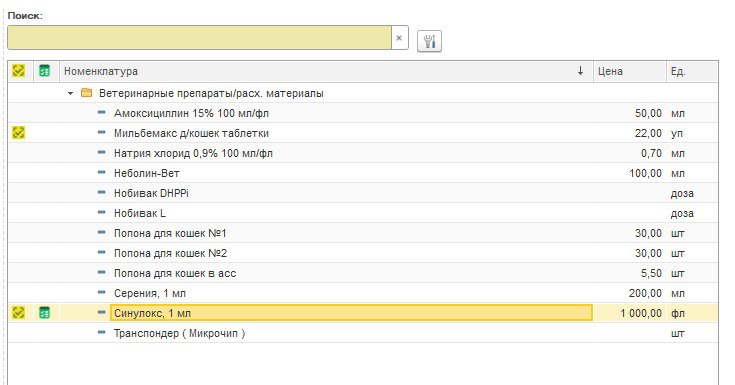Clear the search field with the x button
The width and height of the screenshot is (735, 385).
click(399, 38)
